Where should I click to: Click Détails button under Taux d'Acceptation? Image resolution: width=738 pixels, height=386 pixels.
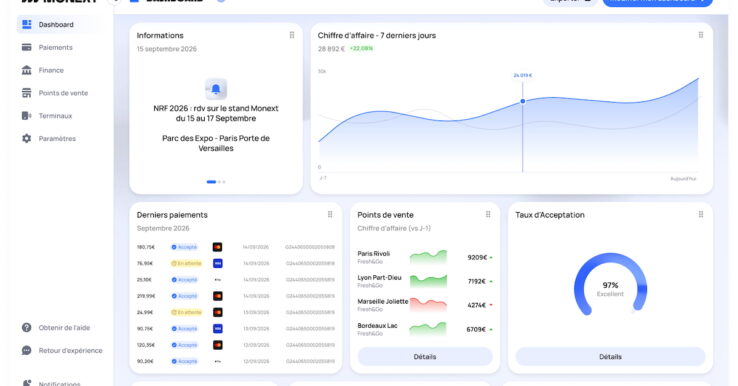click(610, 357)
